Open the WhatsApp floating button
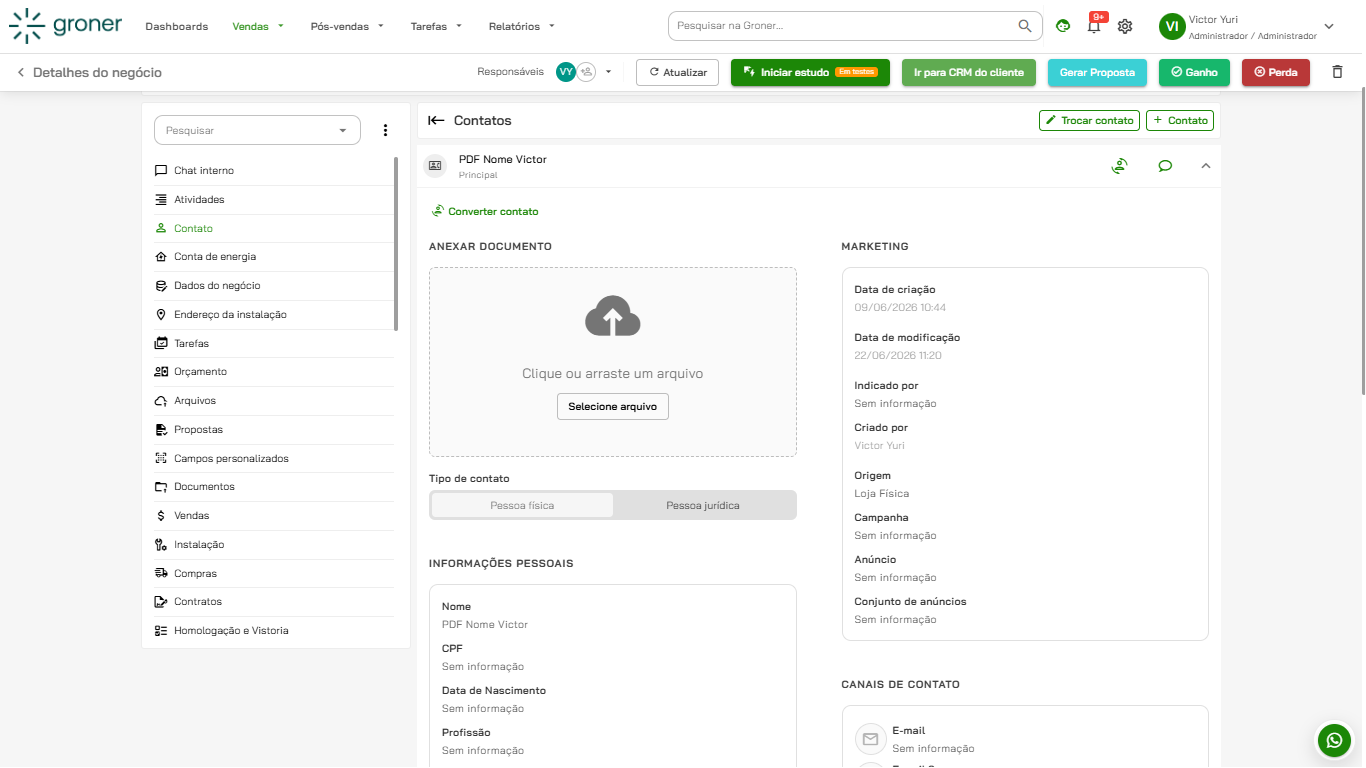 [1335, 740]
